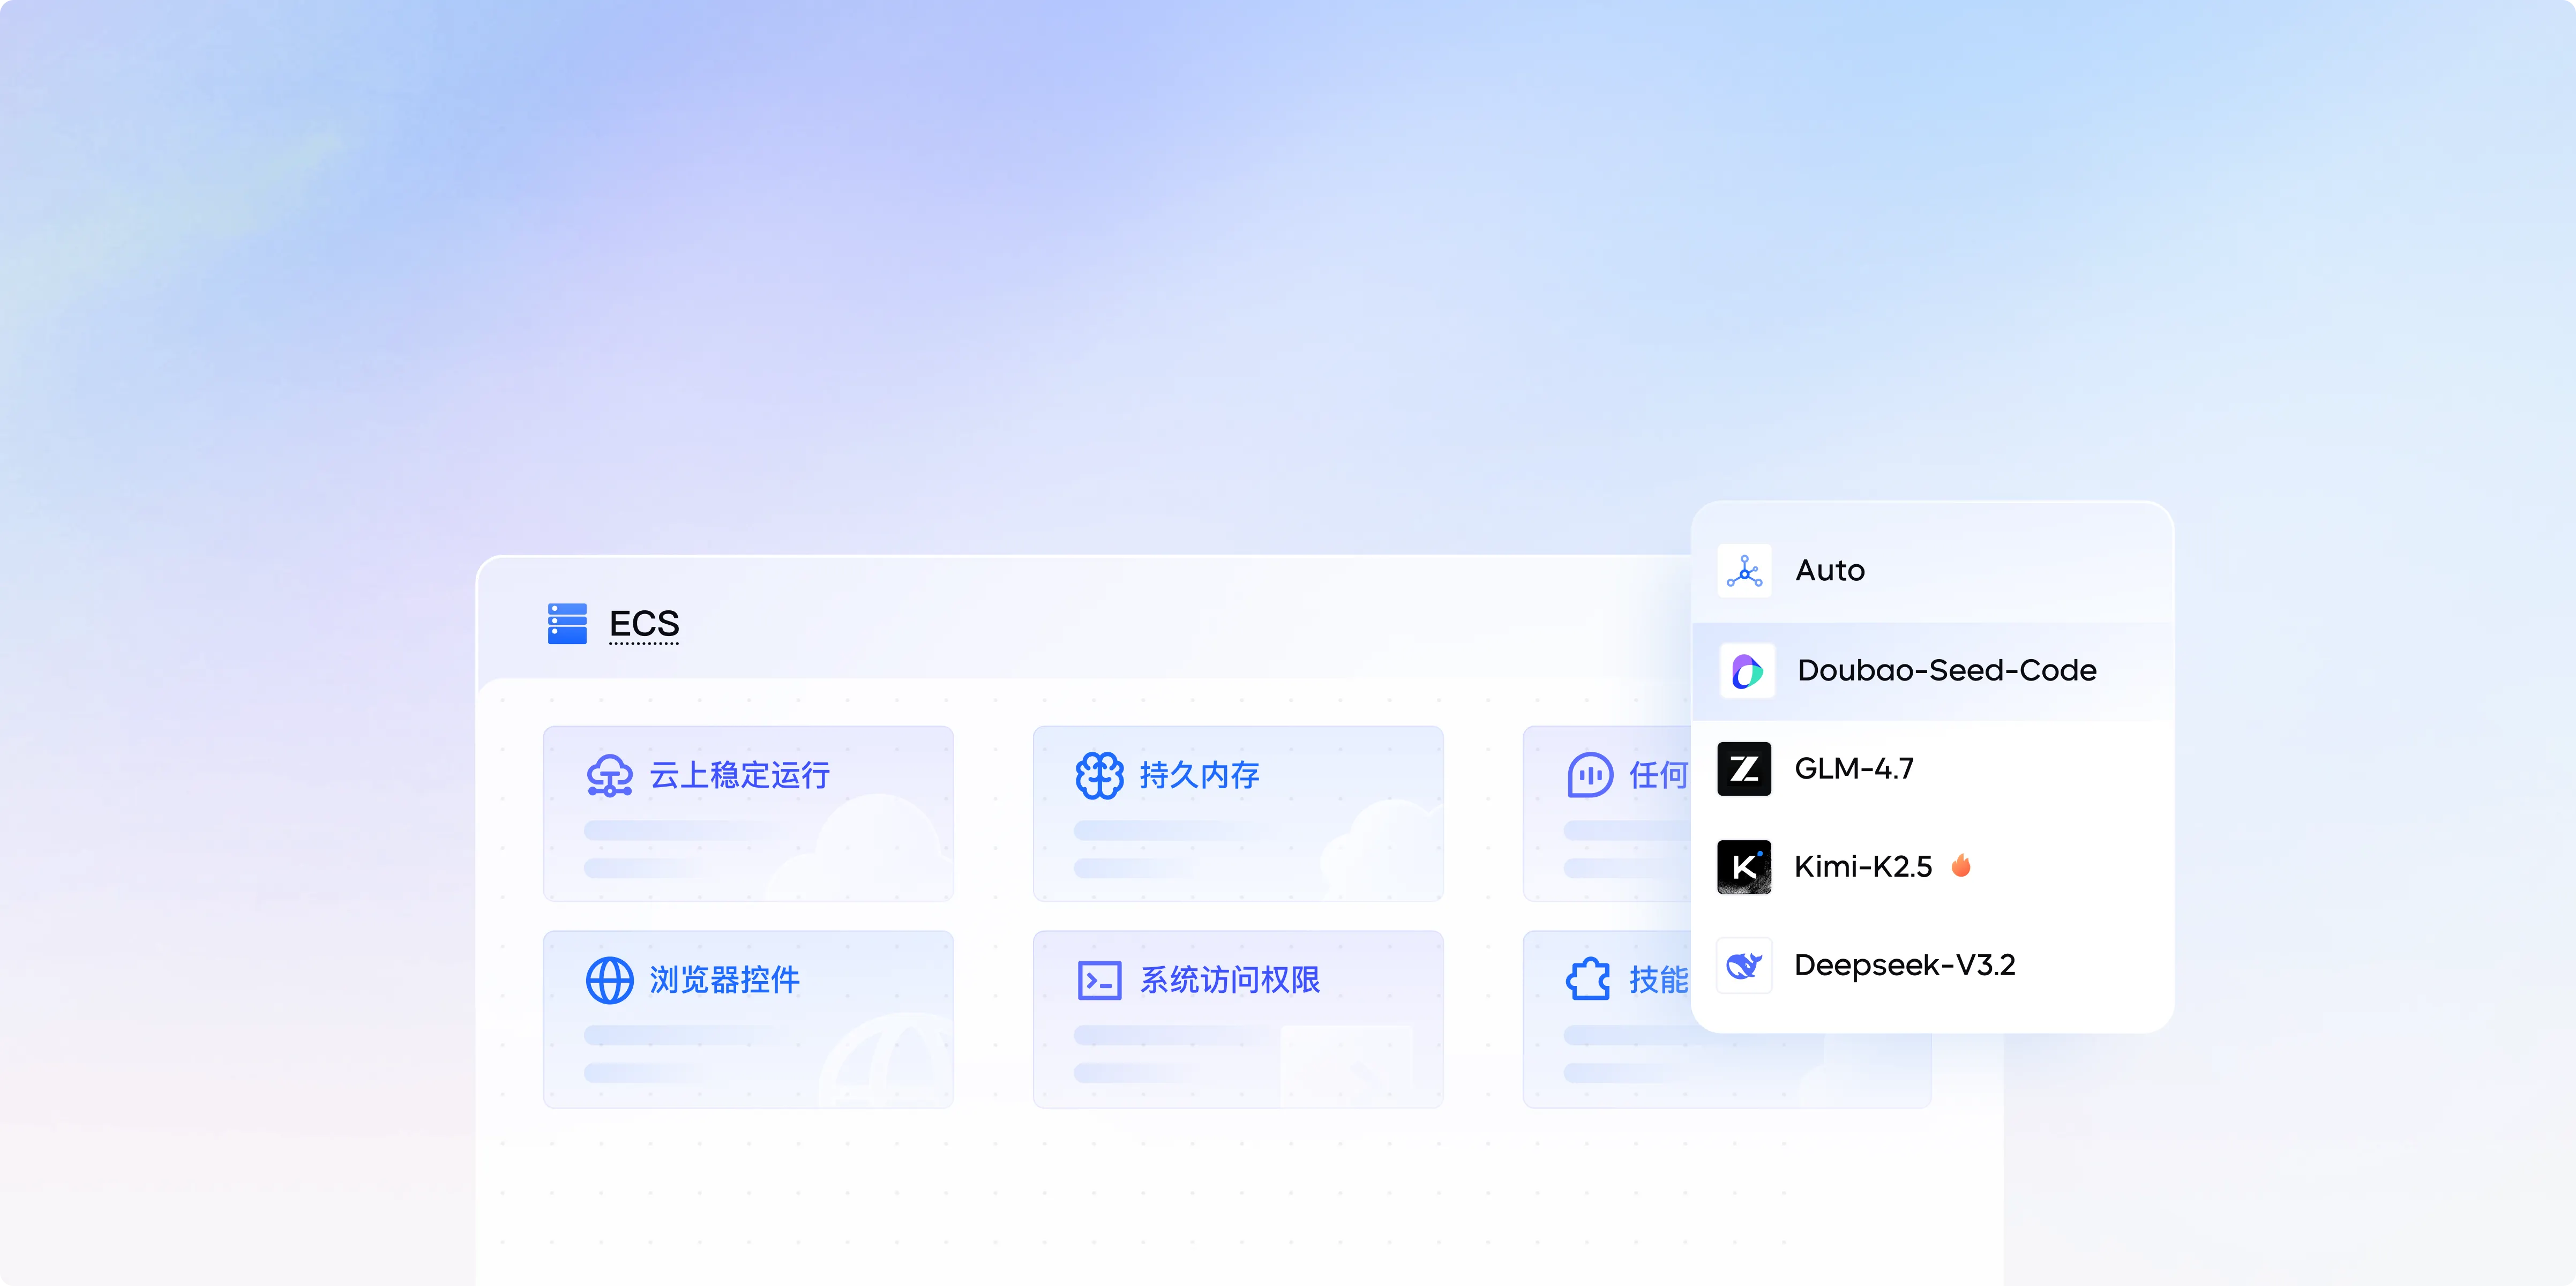Click the brain icon beside 持久内存
Screen dimensions: 2576x1286
(1099, 775)
